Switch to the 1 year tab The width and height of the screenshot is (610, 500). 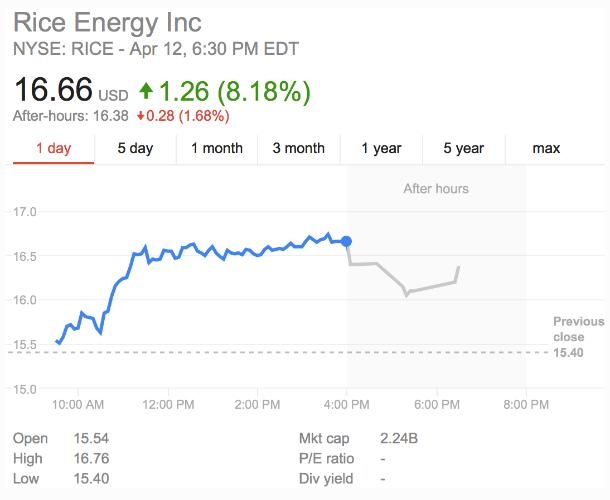(x=381, y=148)
